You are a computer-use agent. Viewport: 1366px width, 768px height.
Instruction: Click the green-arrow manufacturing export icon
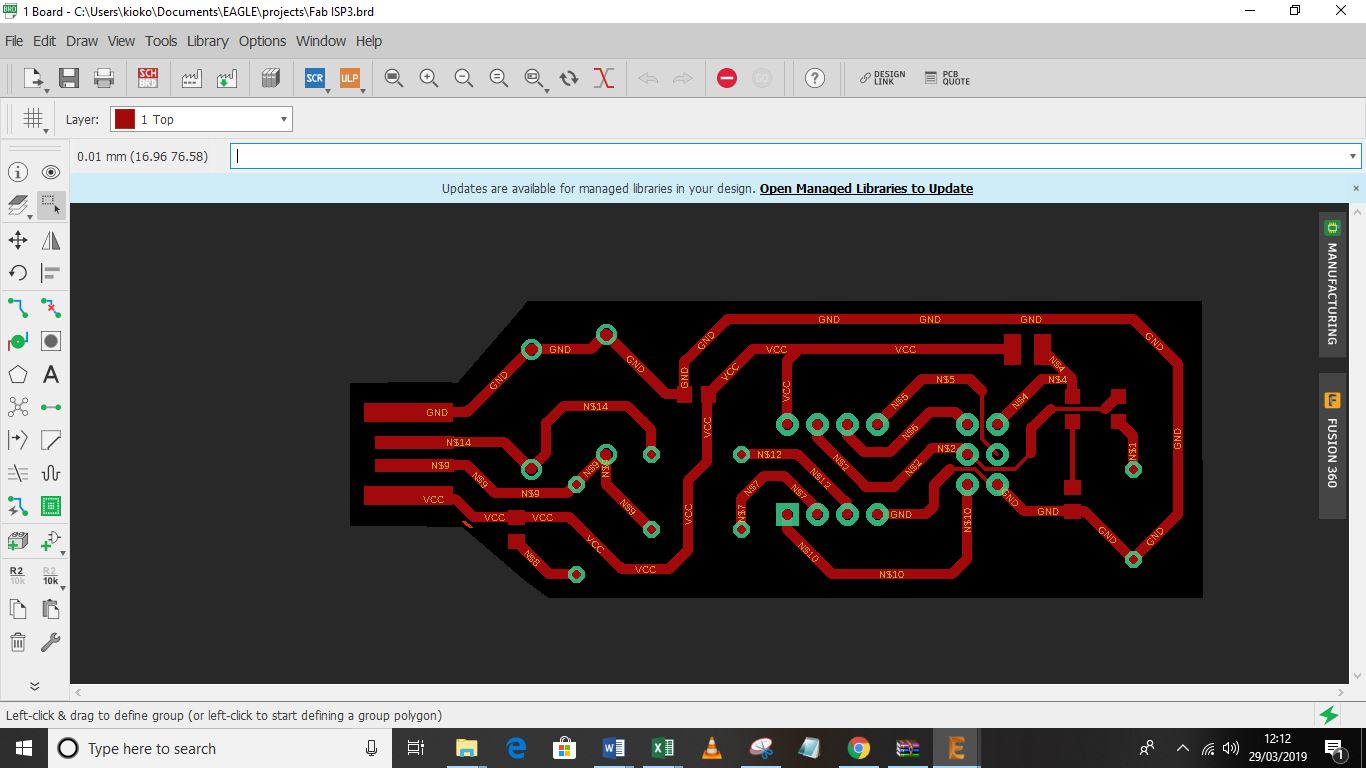pos(227,78)
